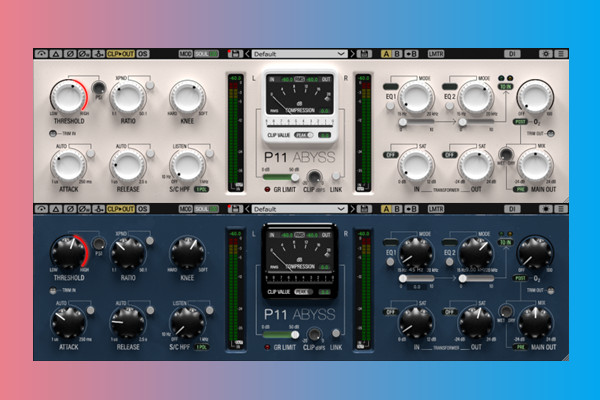Toggle the XPND button beside the light plugin Ratio knob
Image resolution: width=600 pixels, height=400 pixels.
[150, 85]
